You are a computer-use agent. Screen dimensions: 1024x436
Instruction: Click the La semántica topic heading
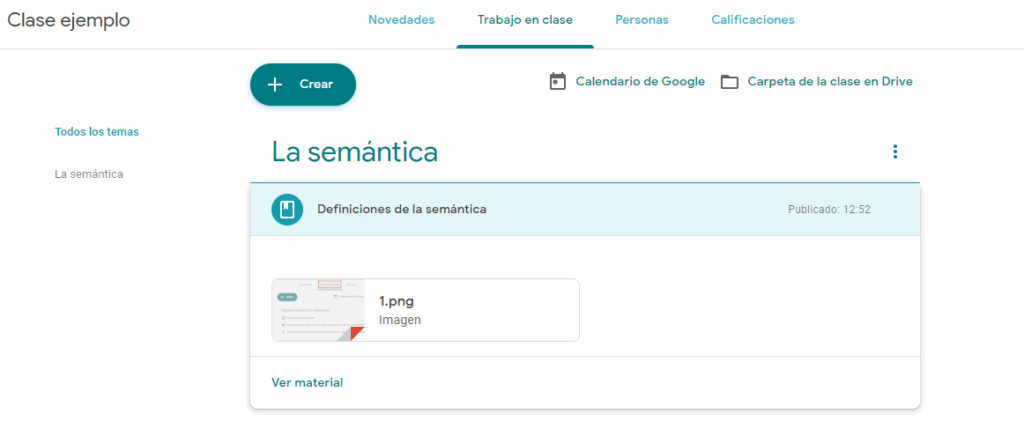coord(354,152)
